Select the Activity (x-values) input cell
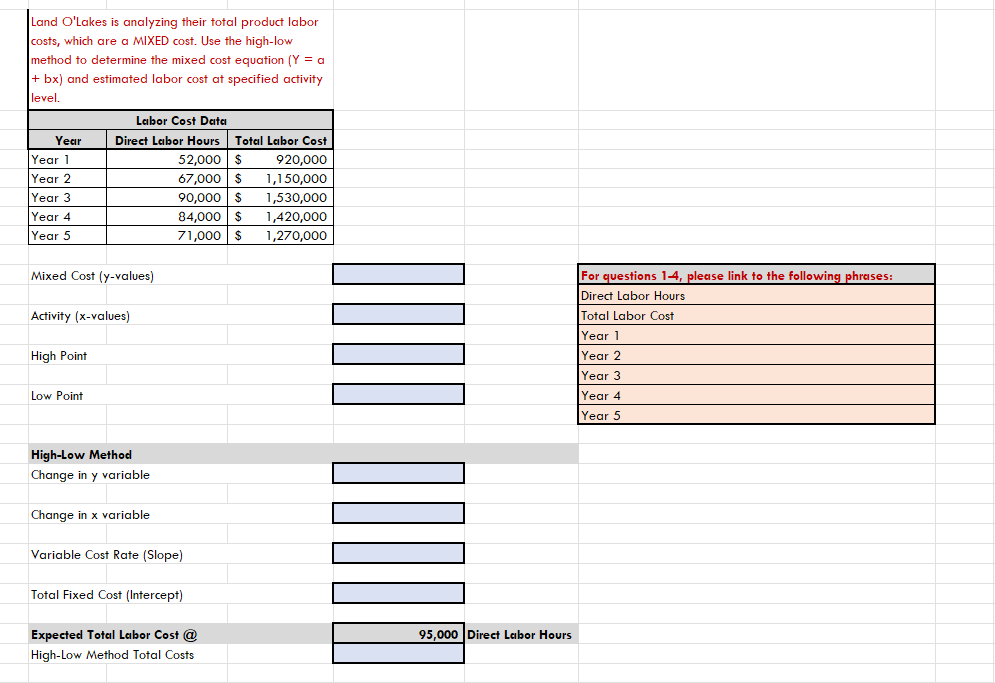The width and height of the screenshot is (995, 683). (x=397, y=313)
